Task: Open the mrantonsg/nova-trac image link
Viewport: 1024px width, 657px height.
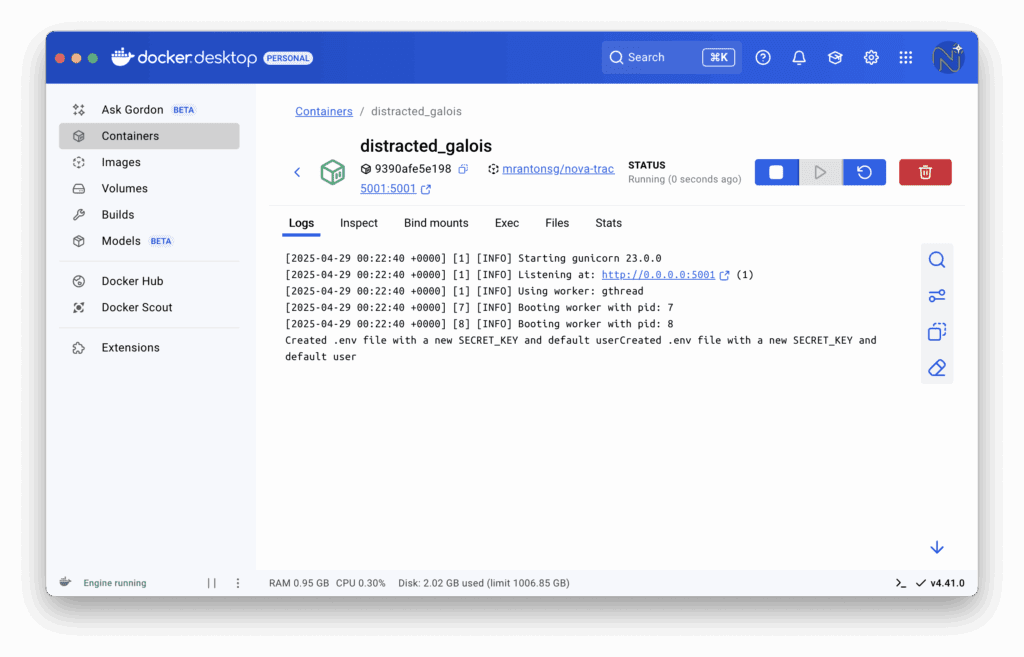Action: pos(558,169)
